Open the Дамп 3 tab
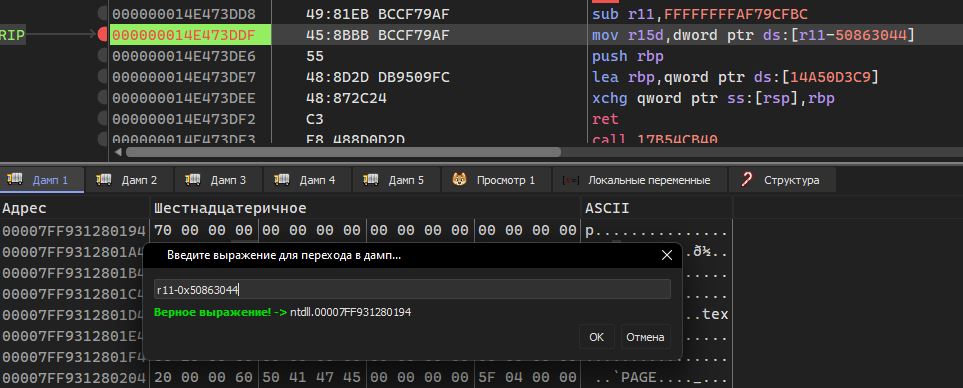 point(219,180)
